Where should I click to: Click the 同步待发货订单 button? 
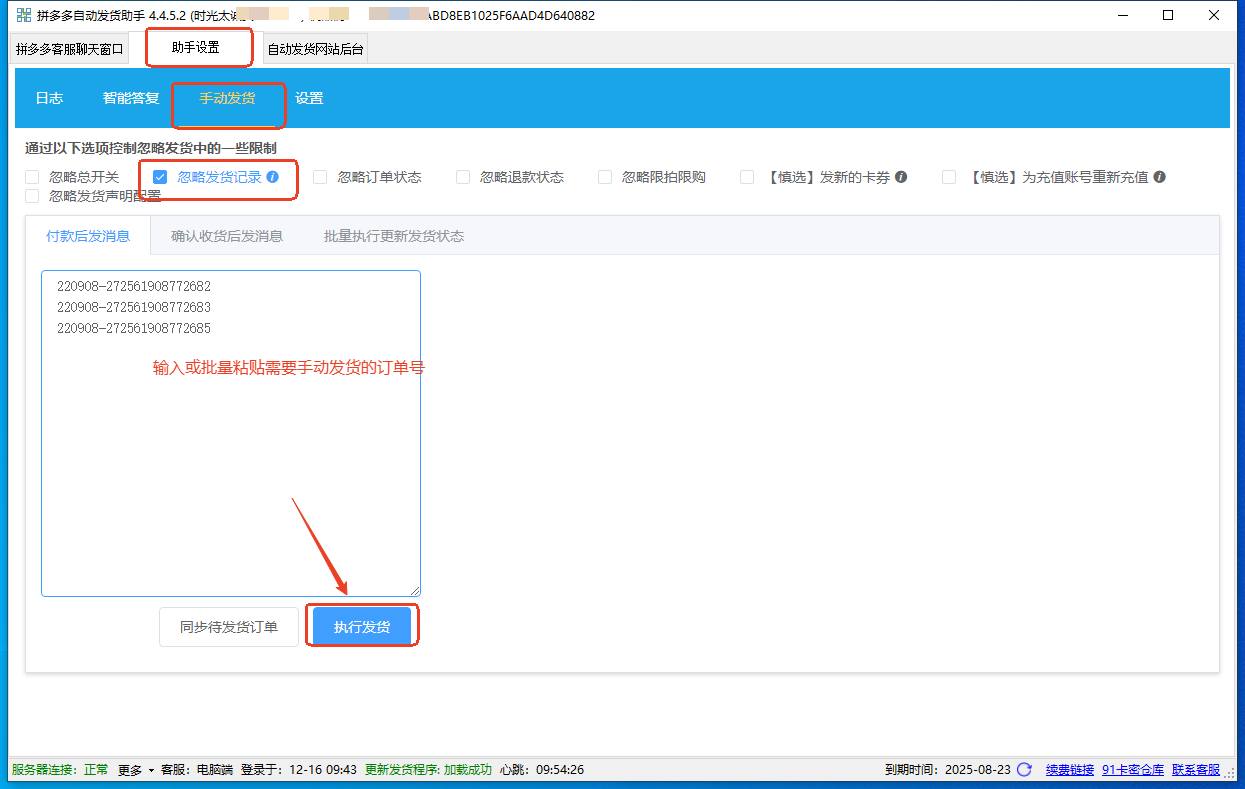pyautogui.click(x=229, y=627)
